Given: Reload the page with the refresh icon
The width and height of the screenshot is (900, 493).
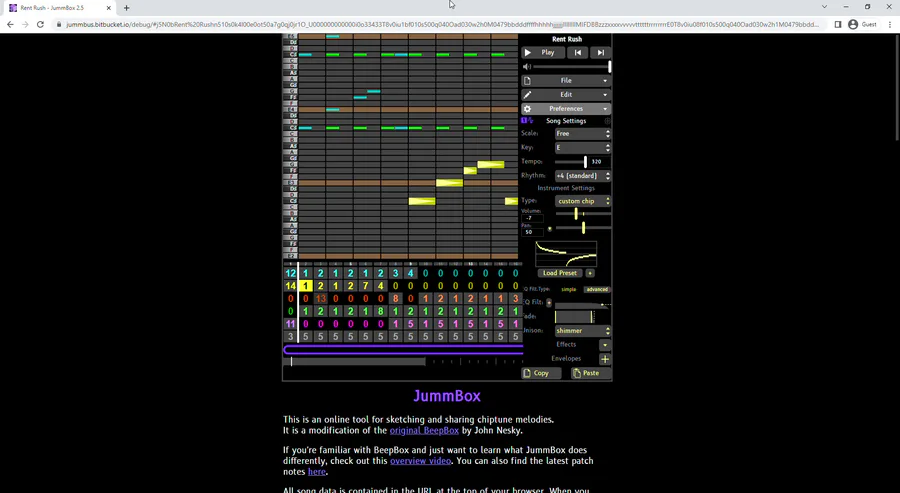Looking at the screenshot, I should pyautogui.click(x=40, y=25).
